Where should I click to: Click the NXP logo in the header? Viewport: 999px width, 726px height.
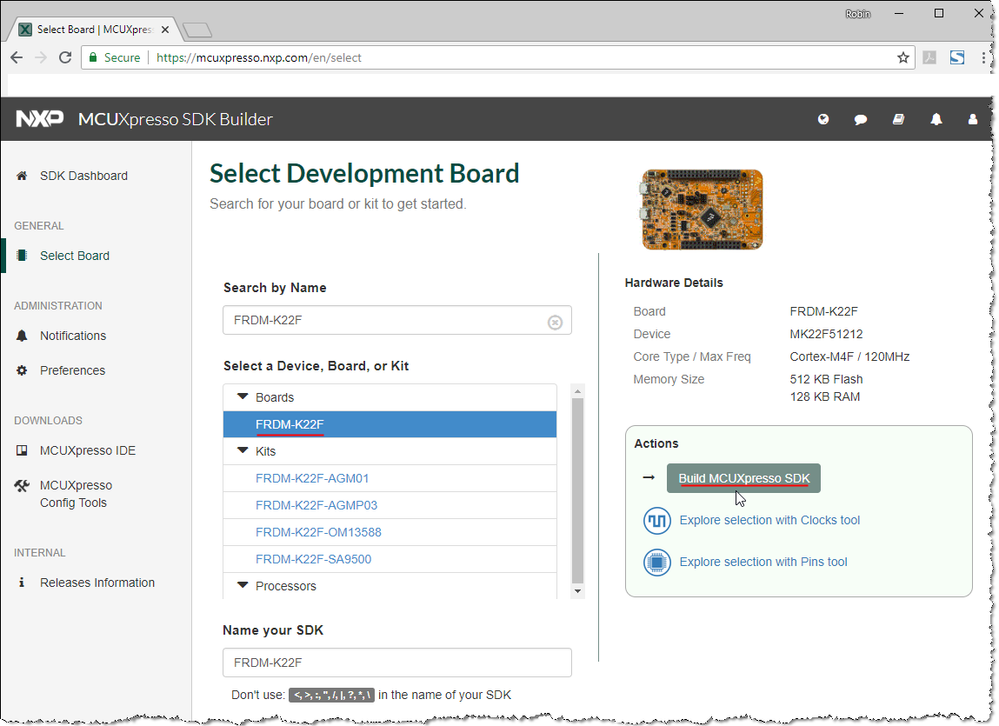point(40,119)
